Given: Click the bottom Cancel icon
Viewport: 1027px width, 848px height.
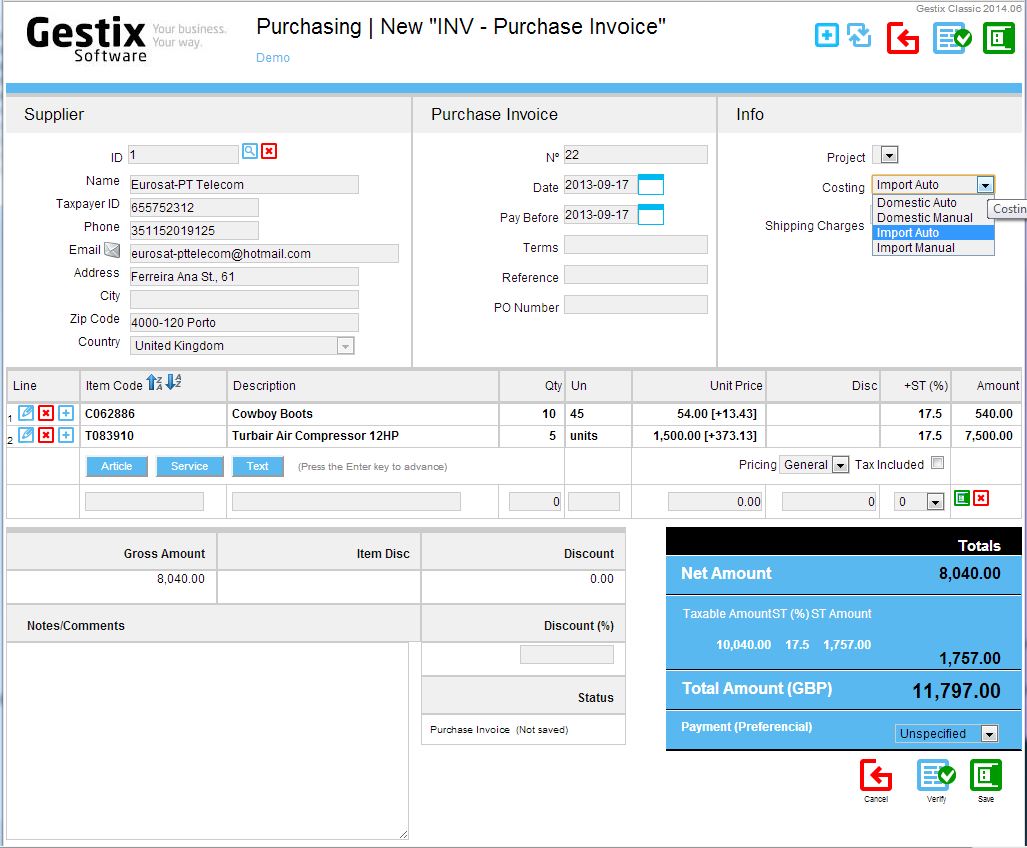Looking at the screenshot, I should (x=876, y=776).
